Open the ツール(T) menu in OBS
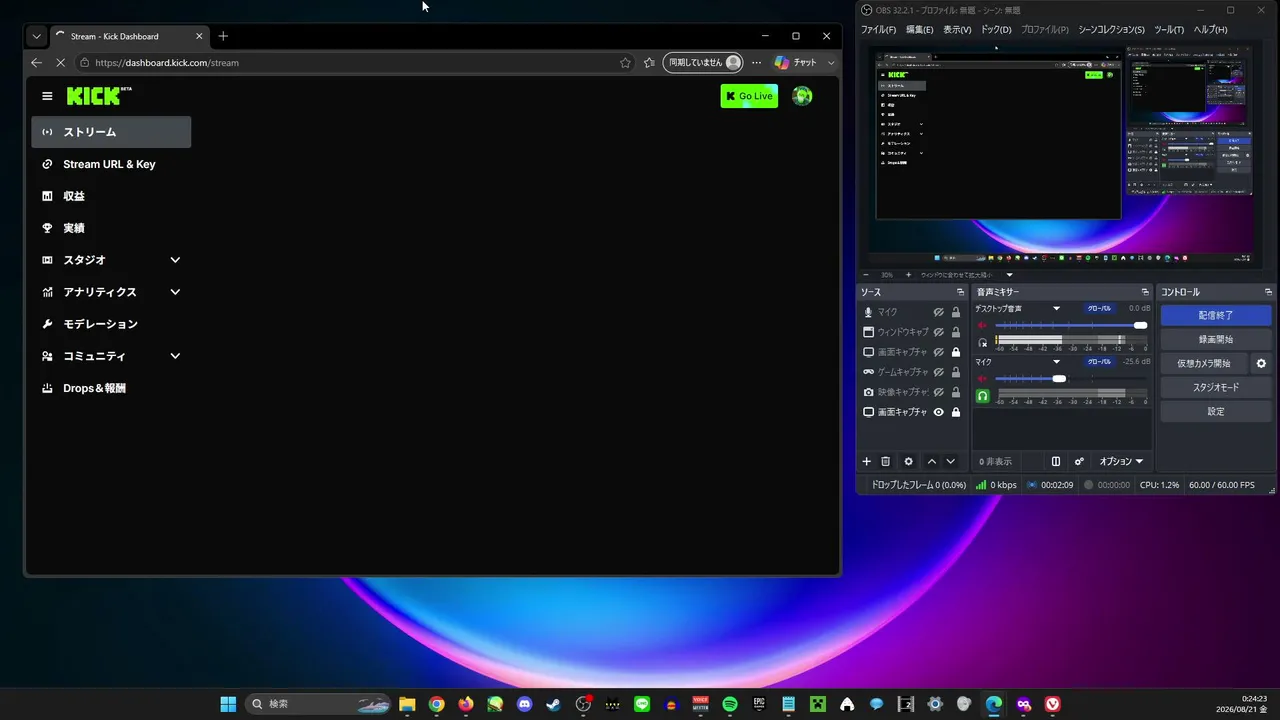Viewport: 1280px width, 720px height. [x=1170, y=30]
